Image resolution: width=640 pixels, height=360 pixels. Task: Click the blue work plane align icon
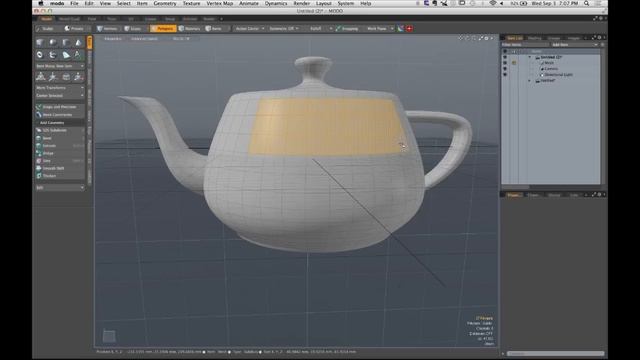pyautogui.click(x=401, y=29)
